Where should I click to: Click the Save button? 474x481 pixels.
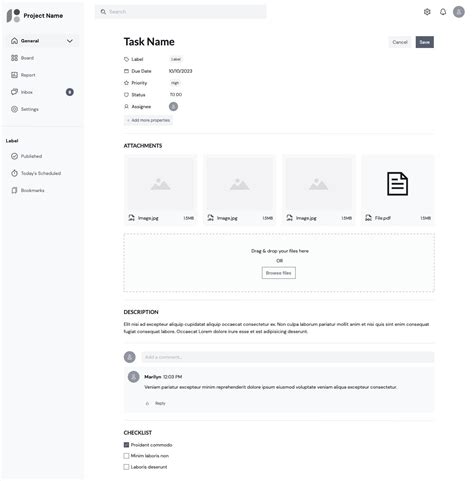pos(424,42)
